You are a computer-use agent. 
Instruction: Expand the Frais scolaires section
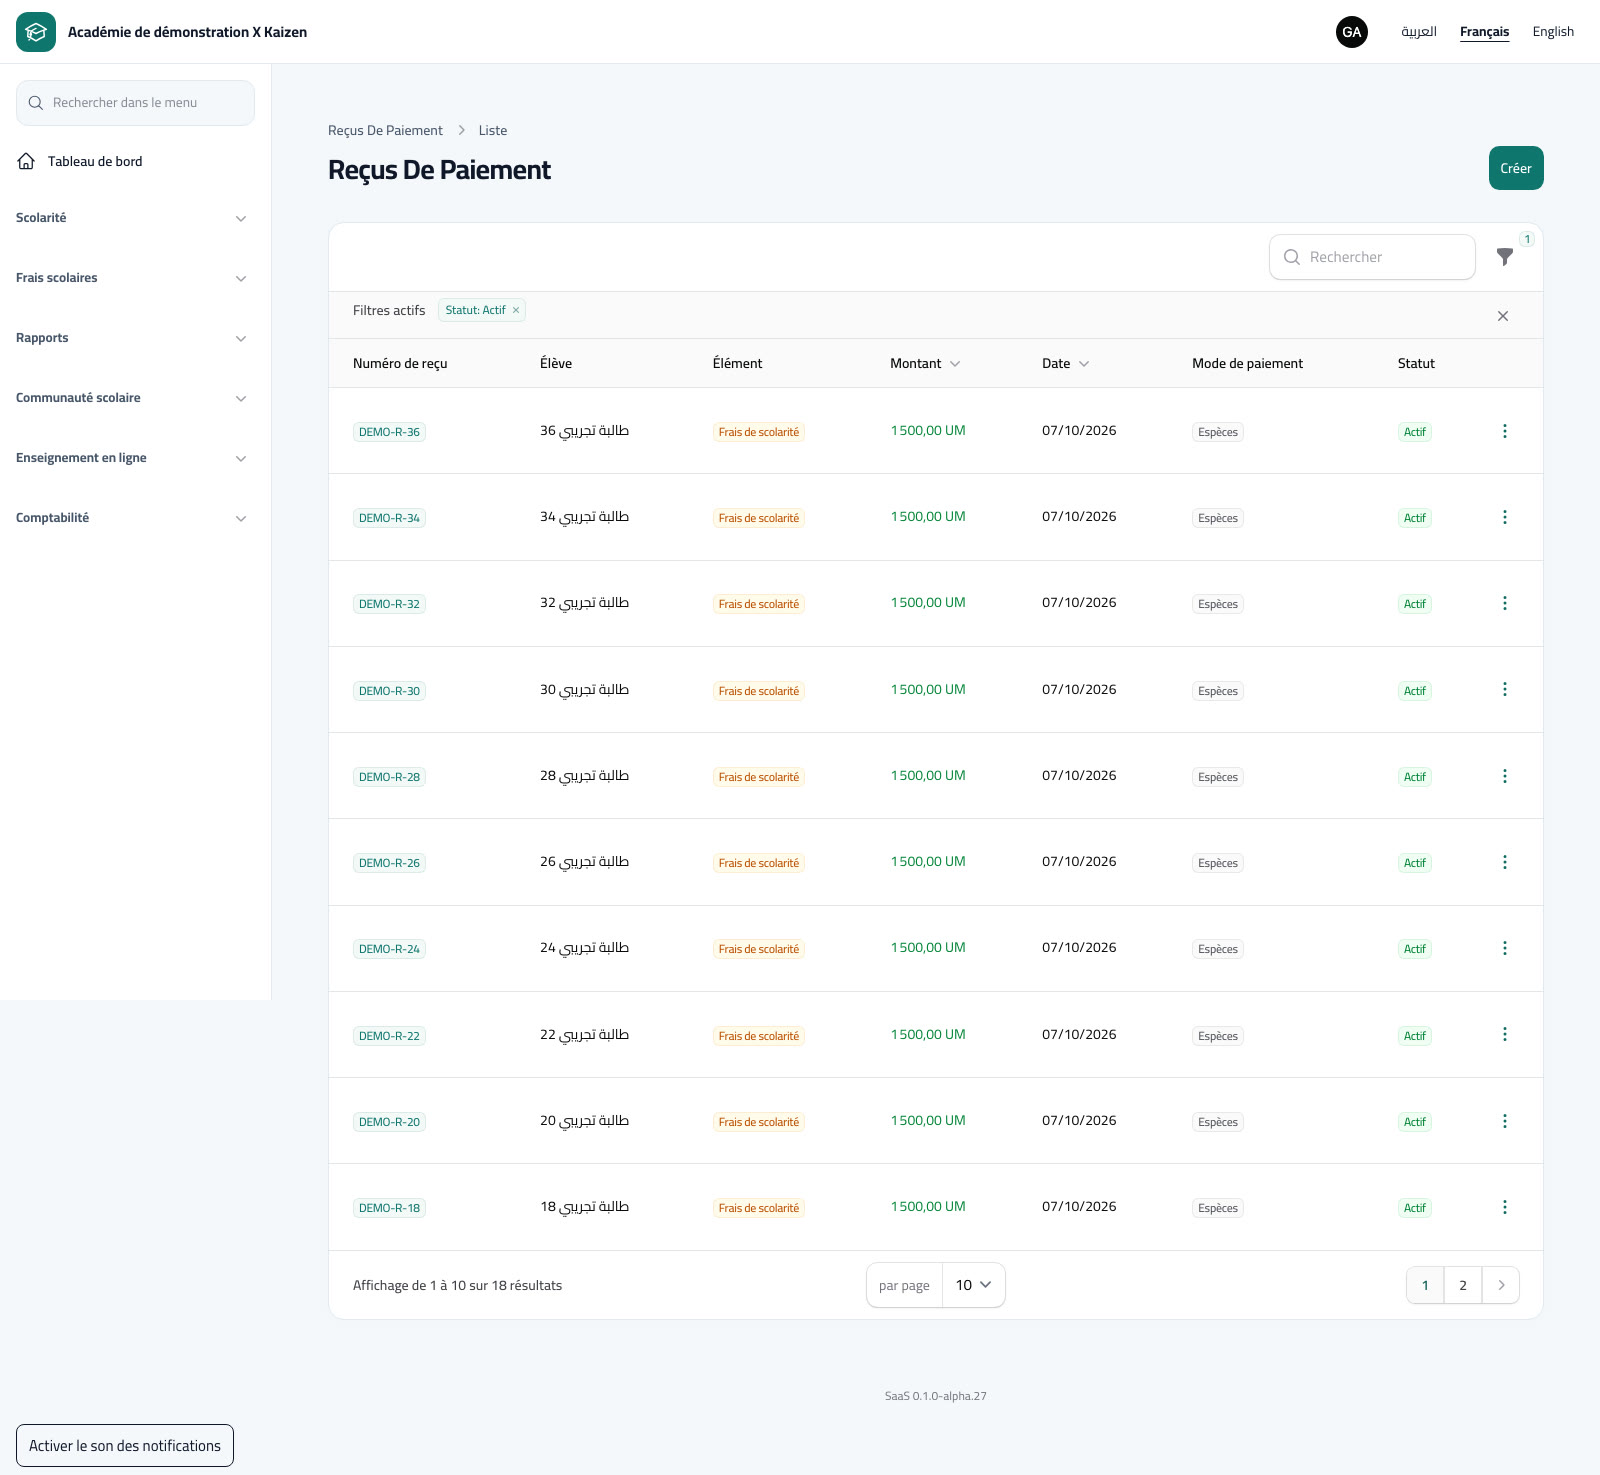(x=131, y=278)
